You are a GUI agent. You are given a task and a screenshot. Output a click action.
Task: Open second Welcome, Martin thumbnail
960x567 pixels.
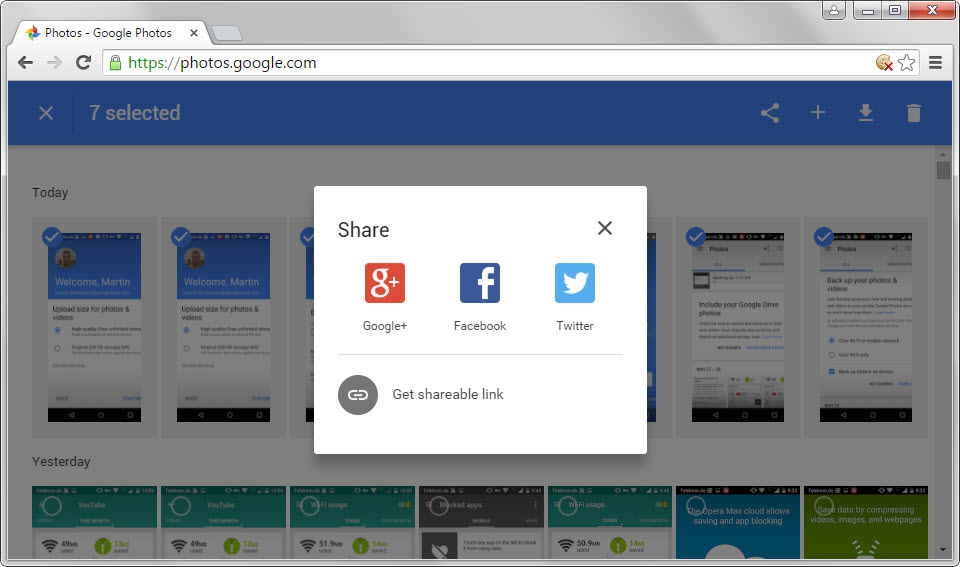[223, 327]
